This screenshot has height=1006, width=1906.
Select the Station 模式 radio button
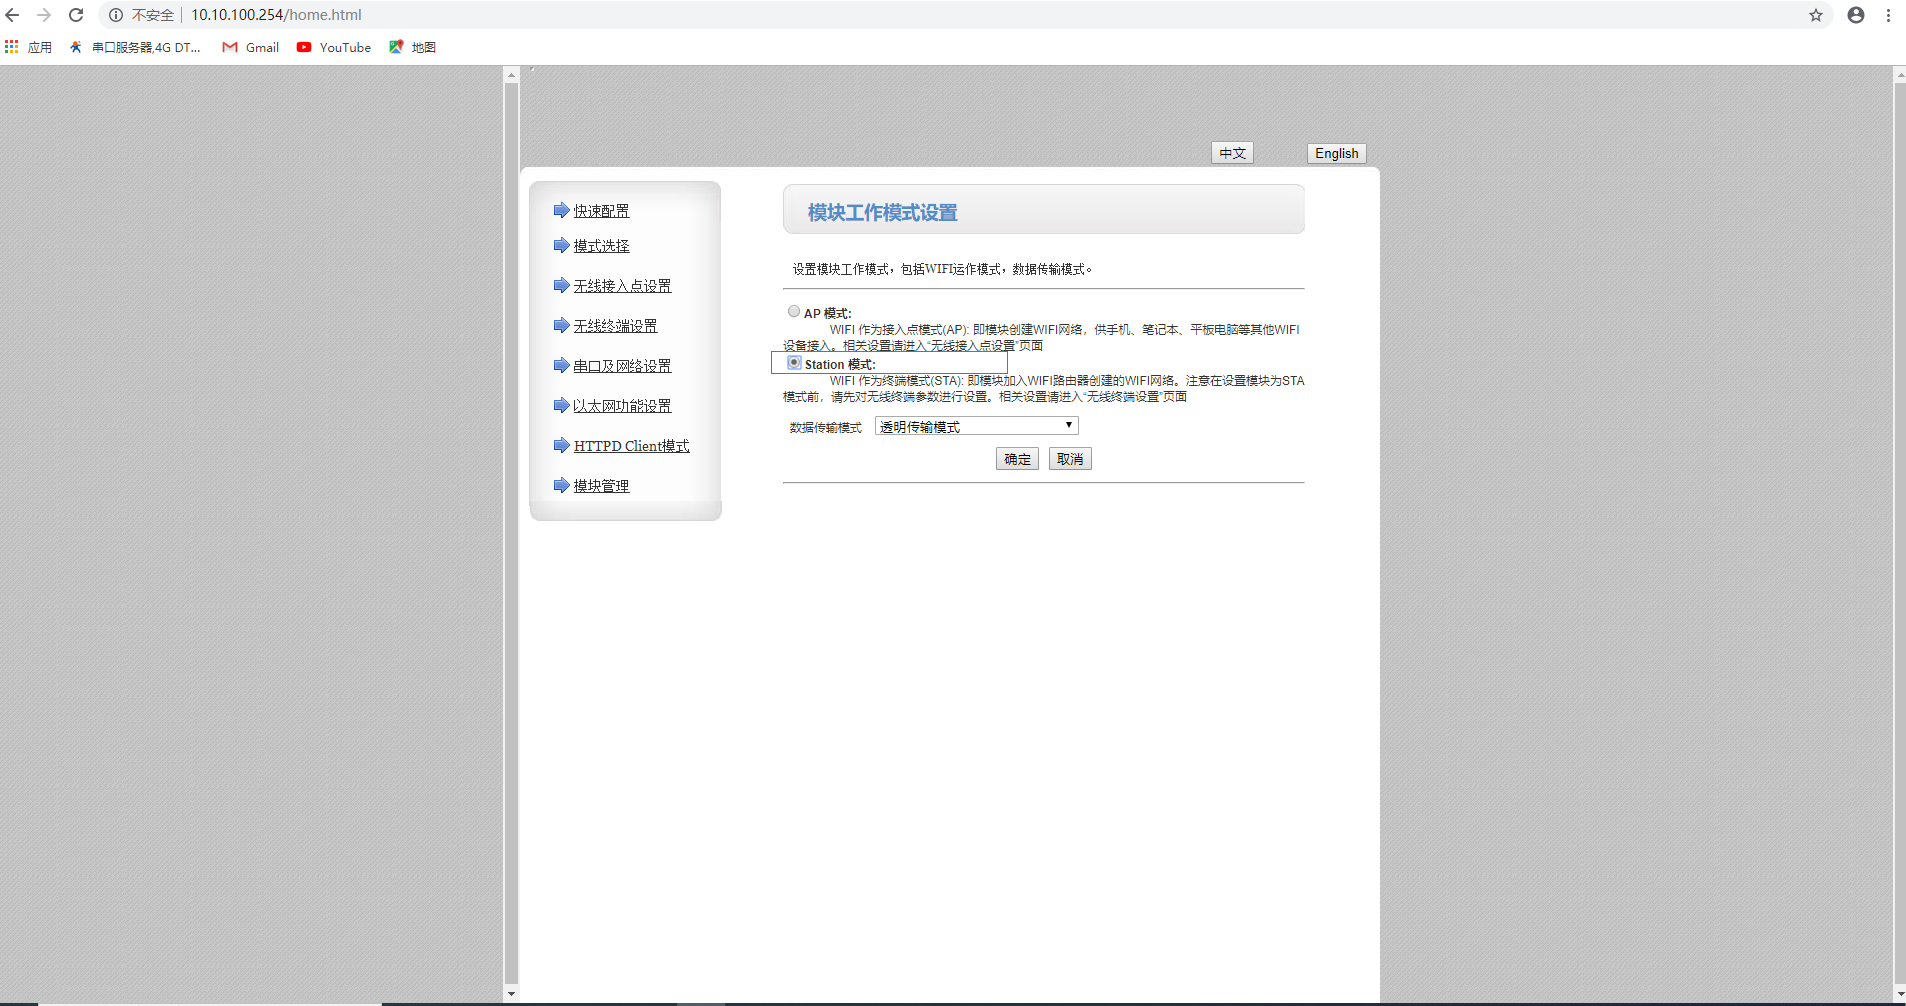[x=794, y=363]
